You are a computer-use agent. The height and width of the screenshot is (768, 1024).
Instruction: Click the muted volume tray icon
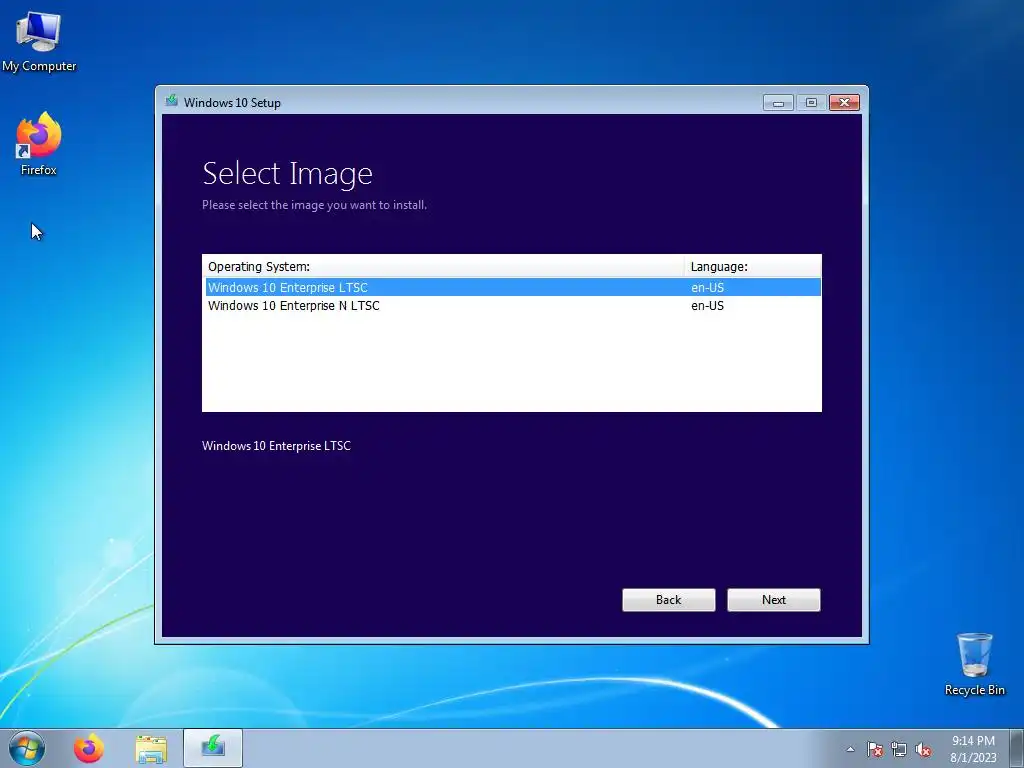click(x=923, y=749)
